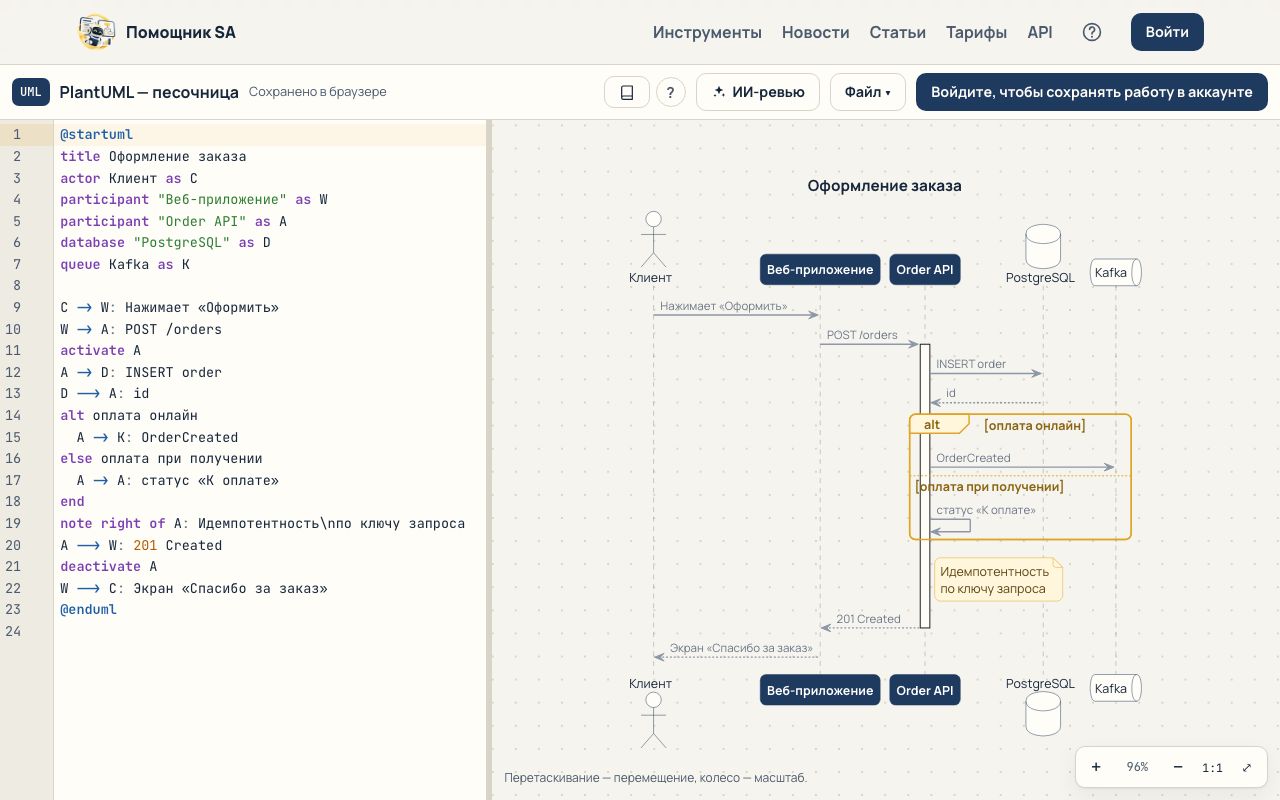Go to Новости in the navigation
This screenshot has height=800, width=1280.
click(x=816, y=32)
